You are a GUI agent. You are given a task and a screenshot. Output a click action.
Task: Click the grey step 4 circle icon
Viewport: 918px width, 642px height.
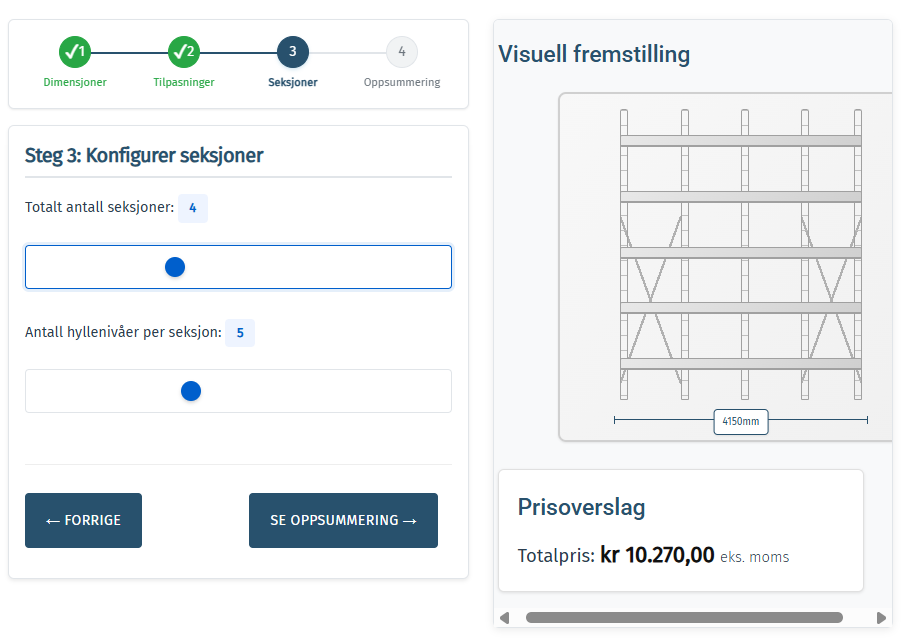[x=401, y=51]
